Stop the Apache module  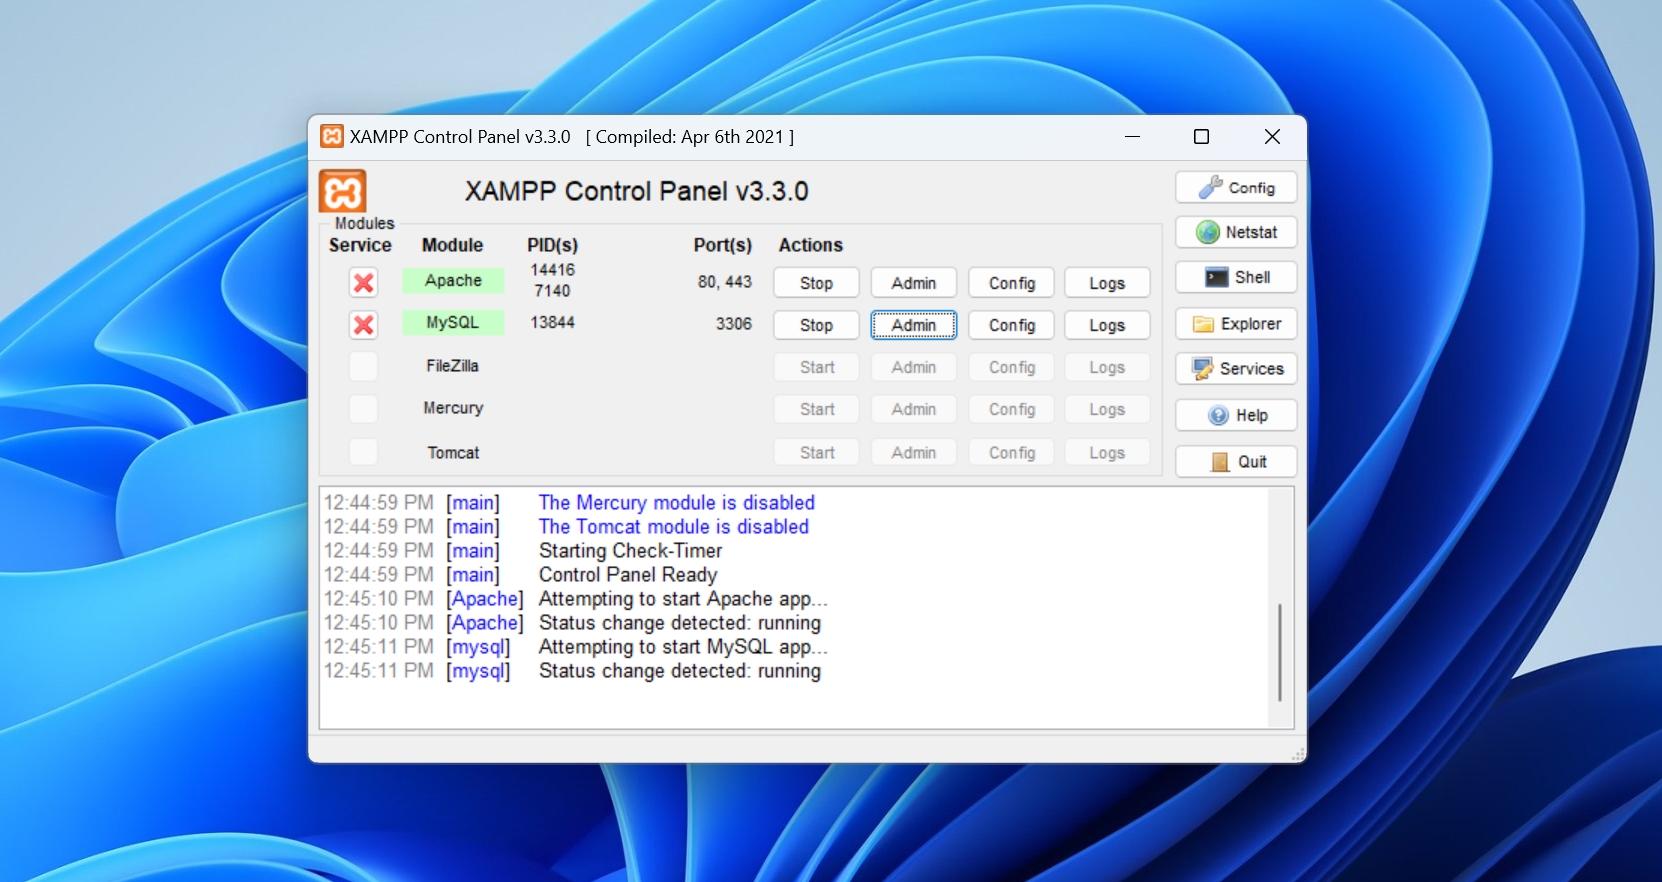click(x=816, y=283)
